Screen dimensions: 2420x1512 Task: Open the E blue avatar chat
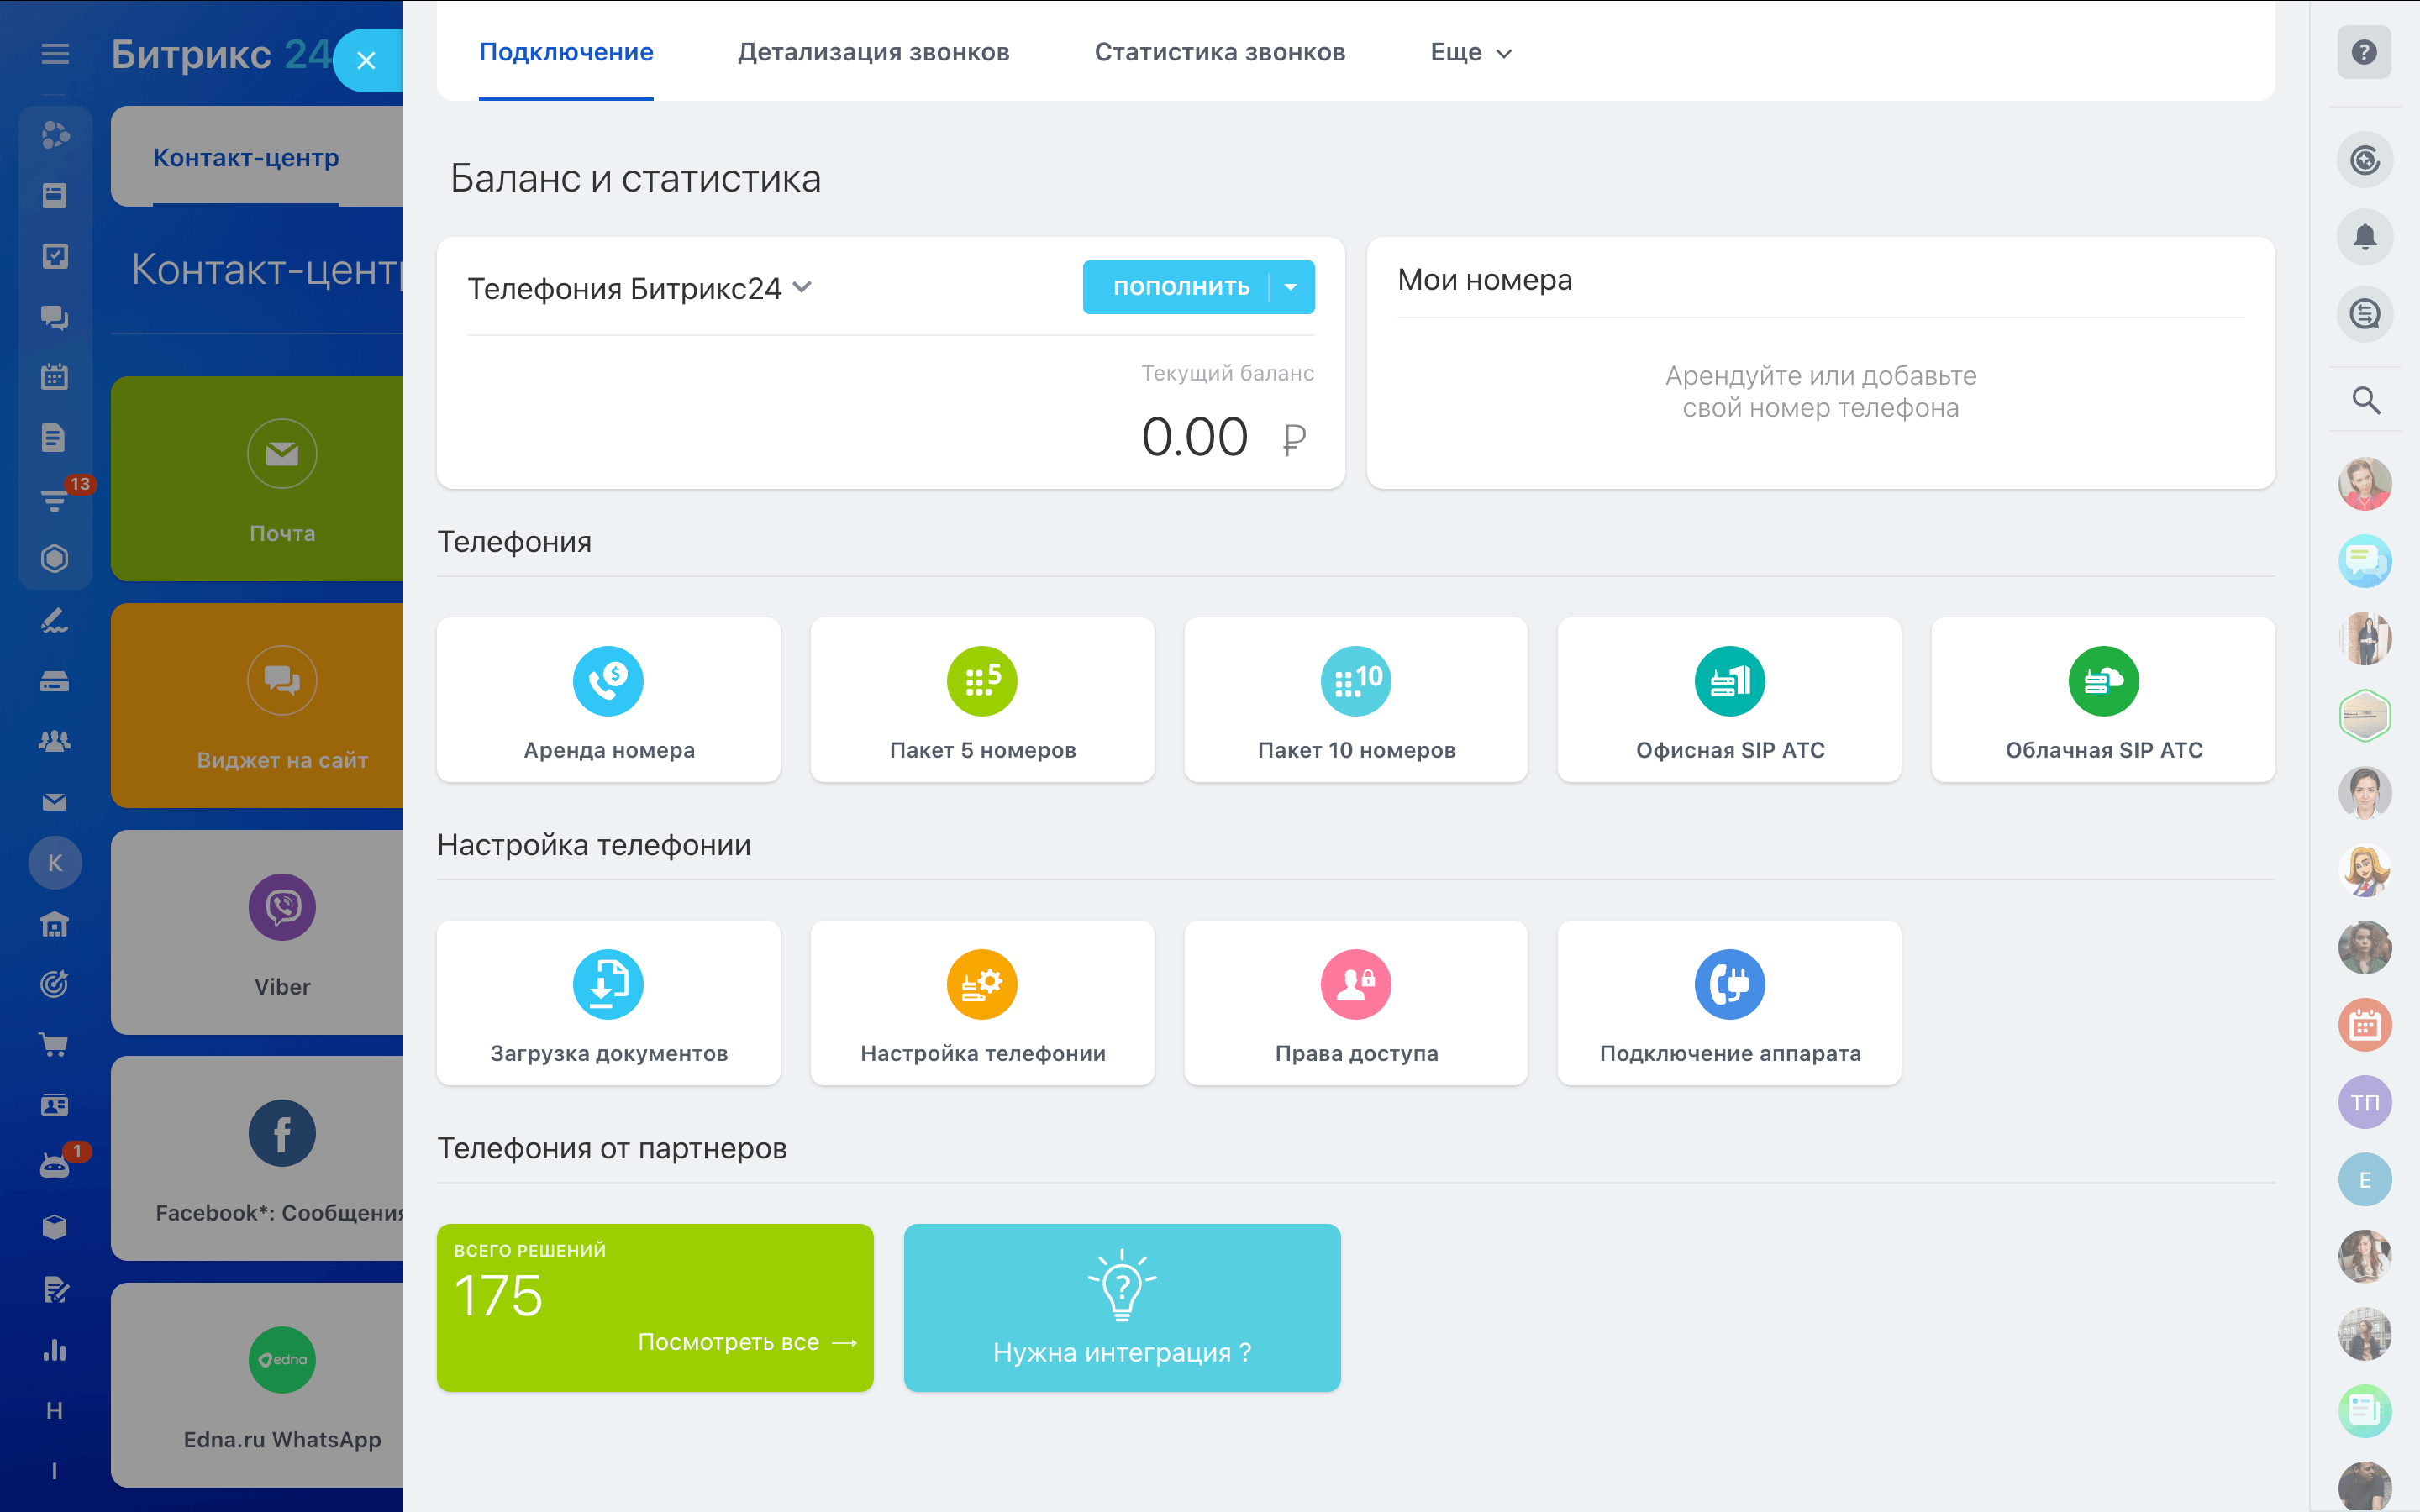pyautogui.click(x=2364, y=1180)
